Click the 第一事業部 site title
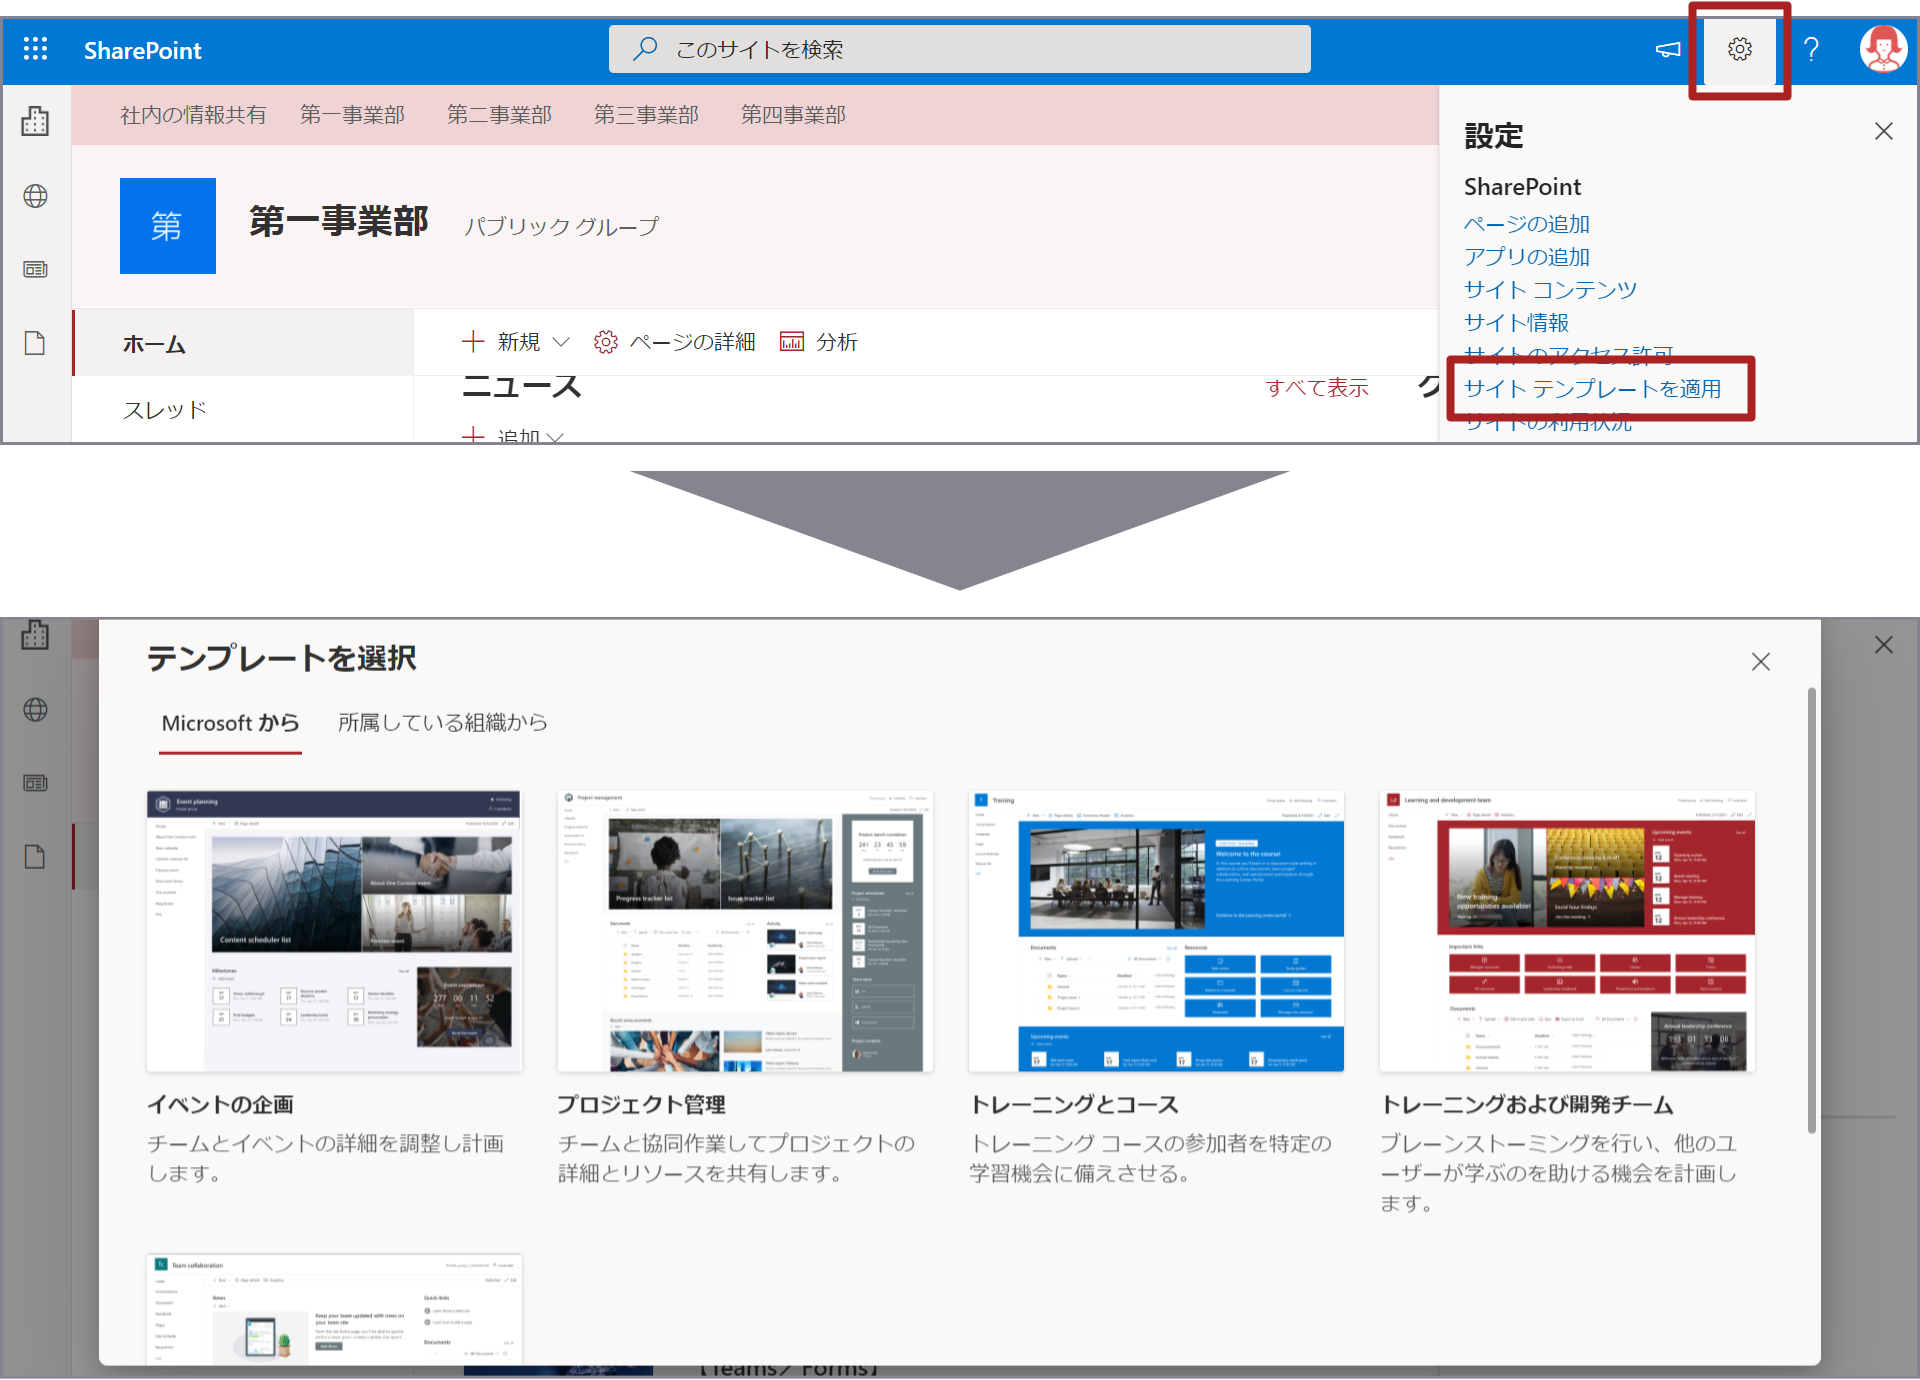Image resolution: width=1920 pixels, height=1380 pixels. coord(338,222)
